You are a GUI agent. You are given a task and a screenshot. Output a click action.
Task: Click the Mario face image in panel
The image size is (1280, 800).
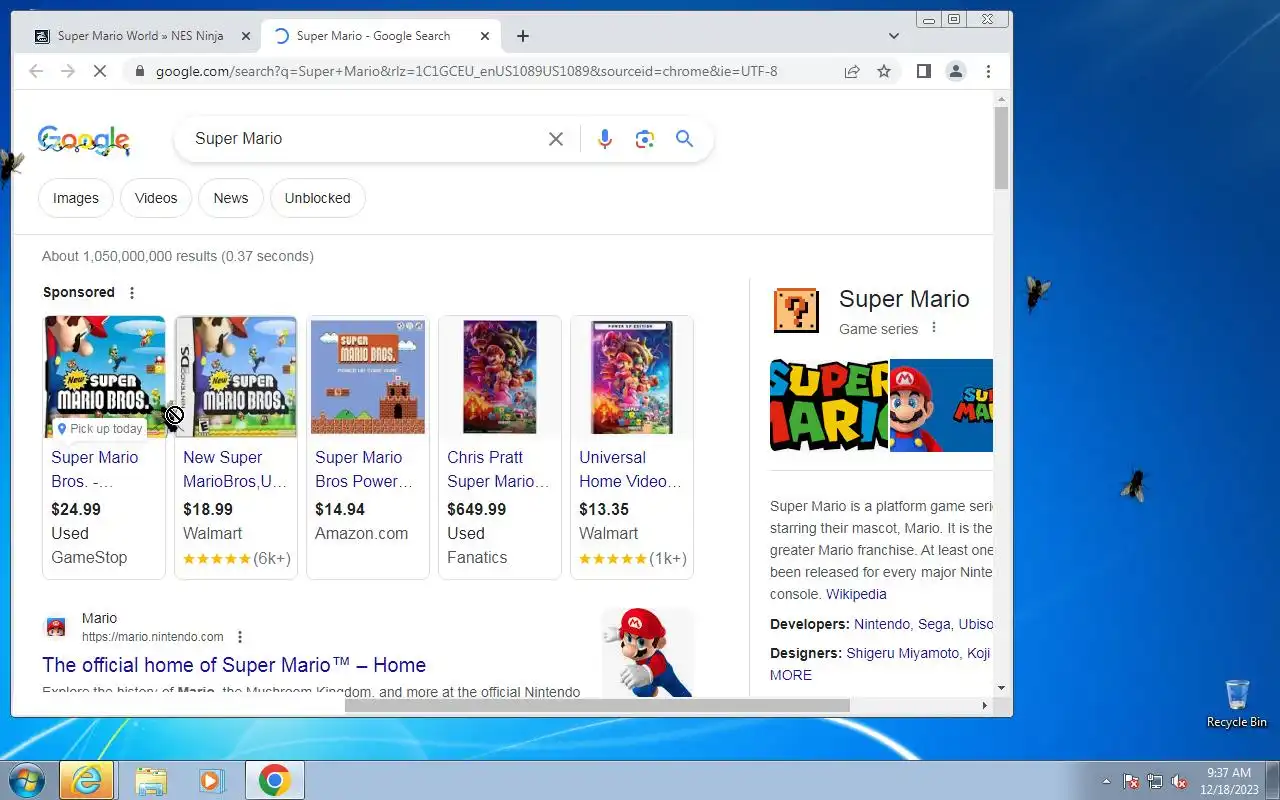click(x=941, y=405)
